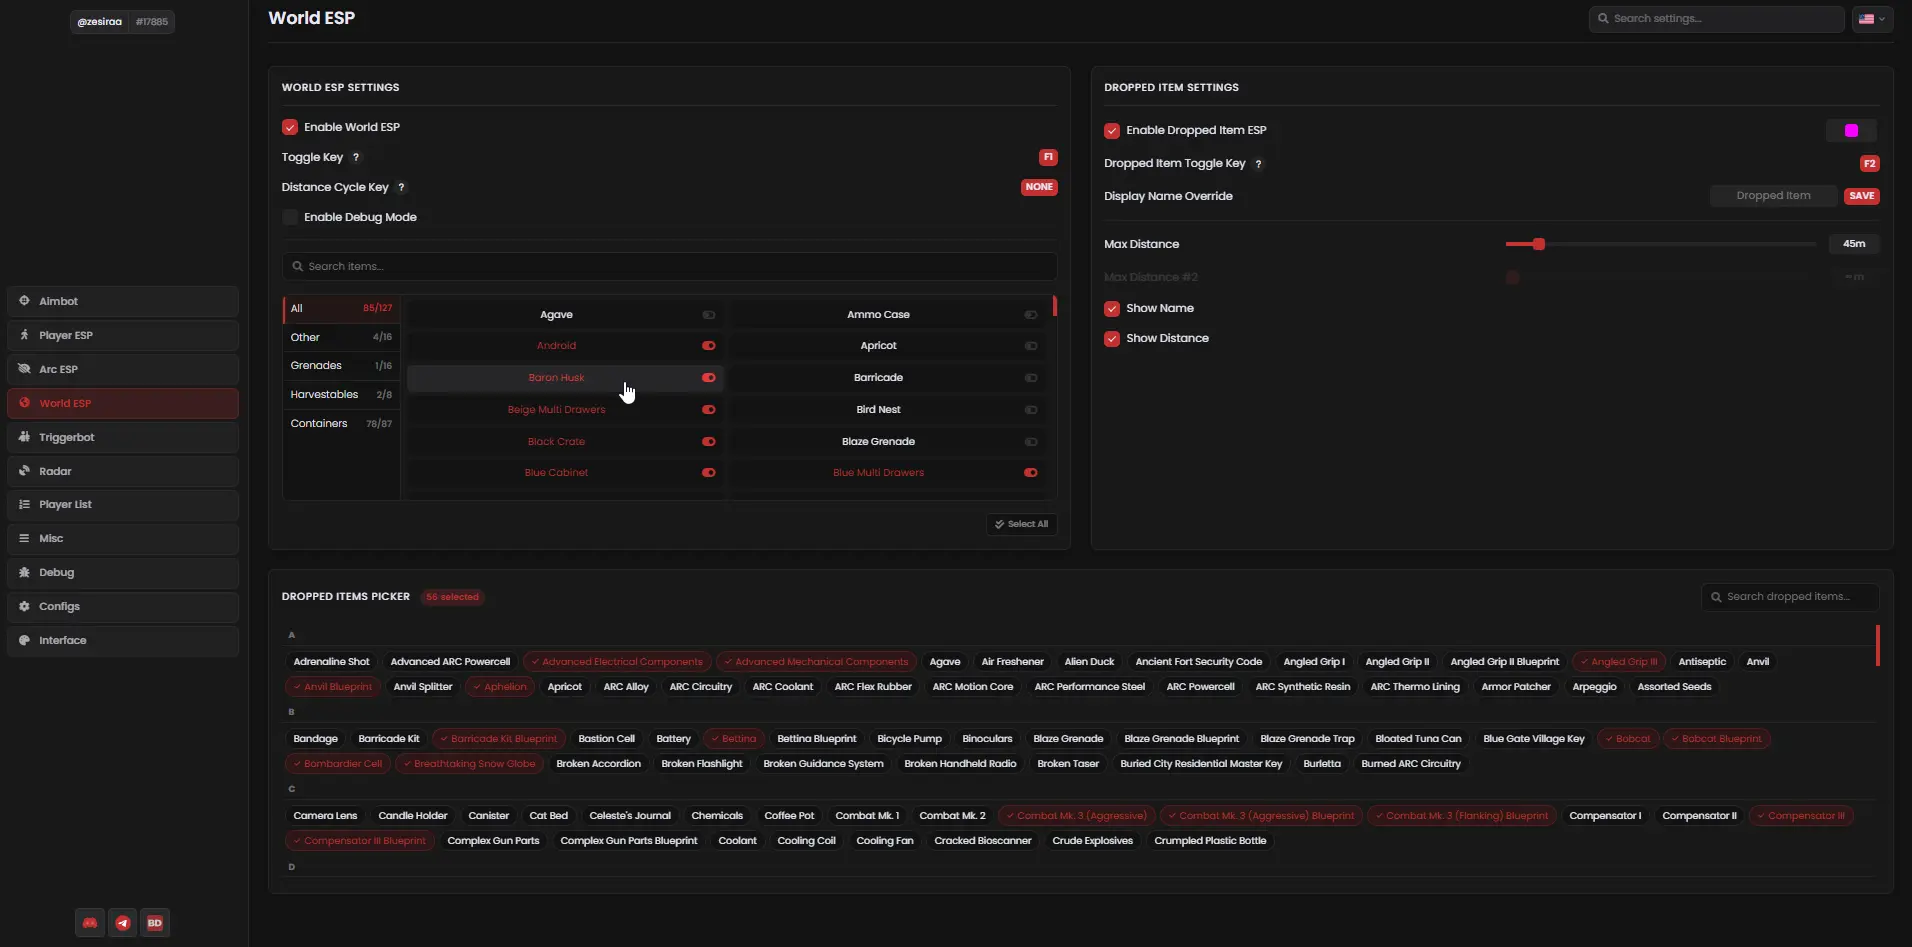This screenshot has width=1912, height=947.
Task: Uncheck the Show Distance checkbox
Action: tap(1112, 339)
